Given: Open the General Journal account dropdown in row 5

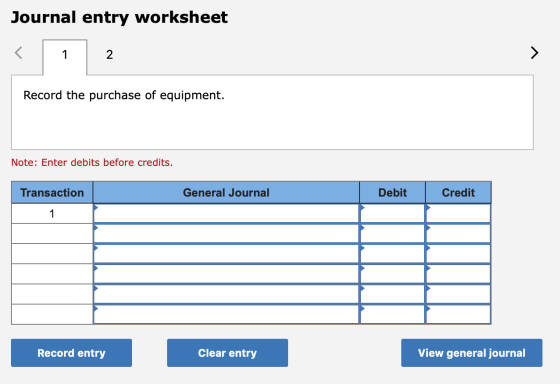Looking at the screenshot, I should [226, 294].
